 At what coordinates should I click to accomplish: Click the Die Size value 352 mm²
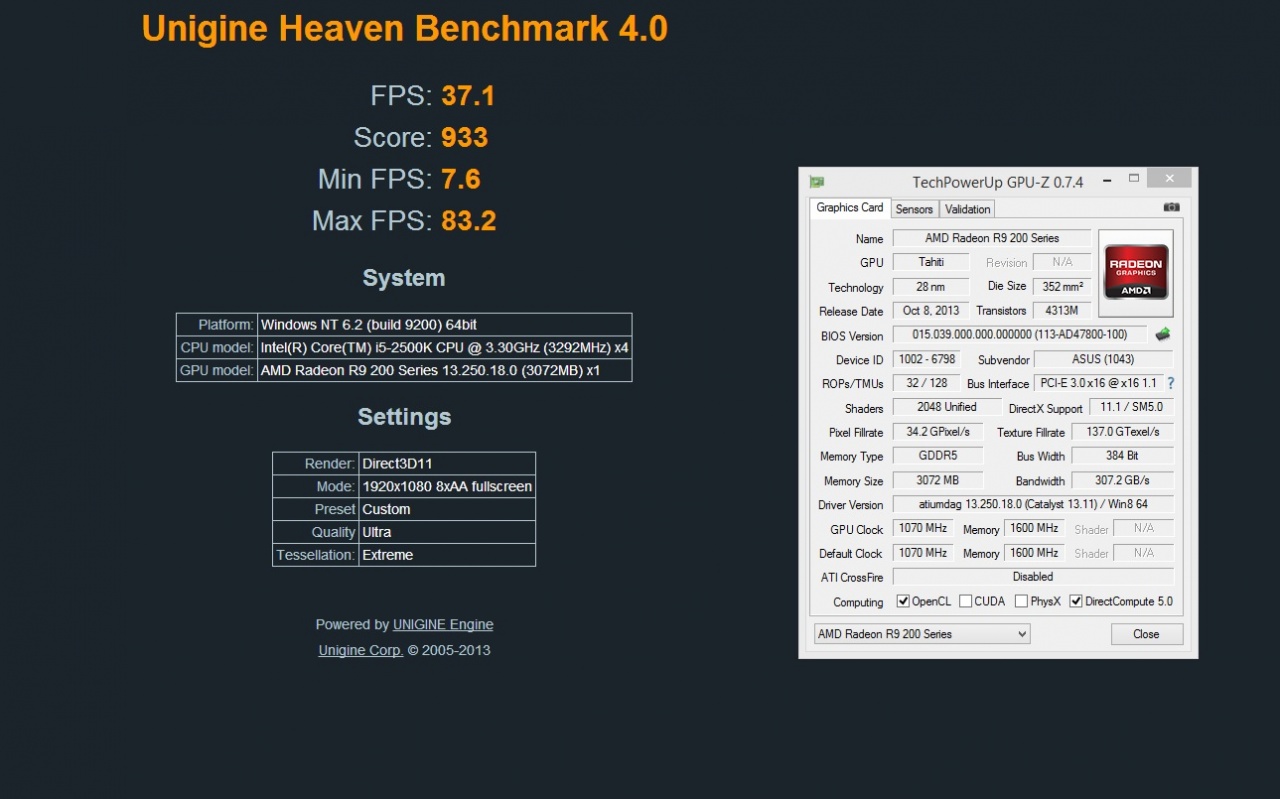[1062, 286]
